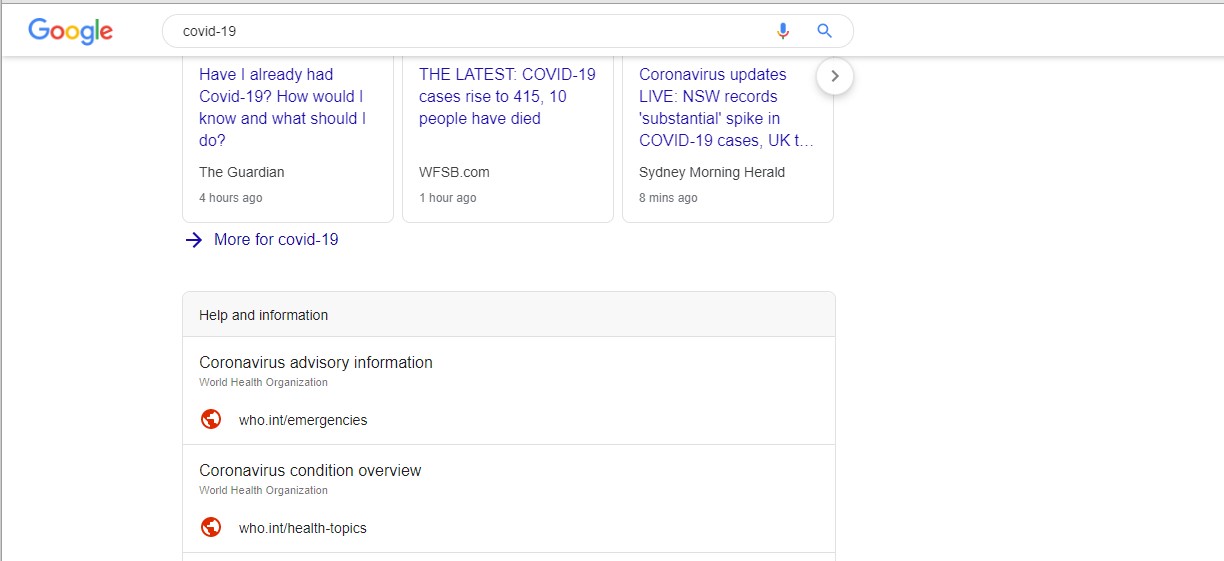Click the blue search magnifier icon
This screenshot has height=561, width=1224.
pyautogui.click(x=824, y=31)
